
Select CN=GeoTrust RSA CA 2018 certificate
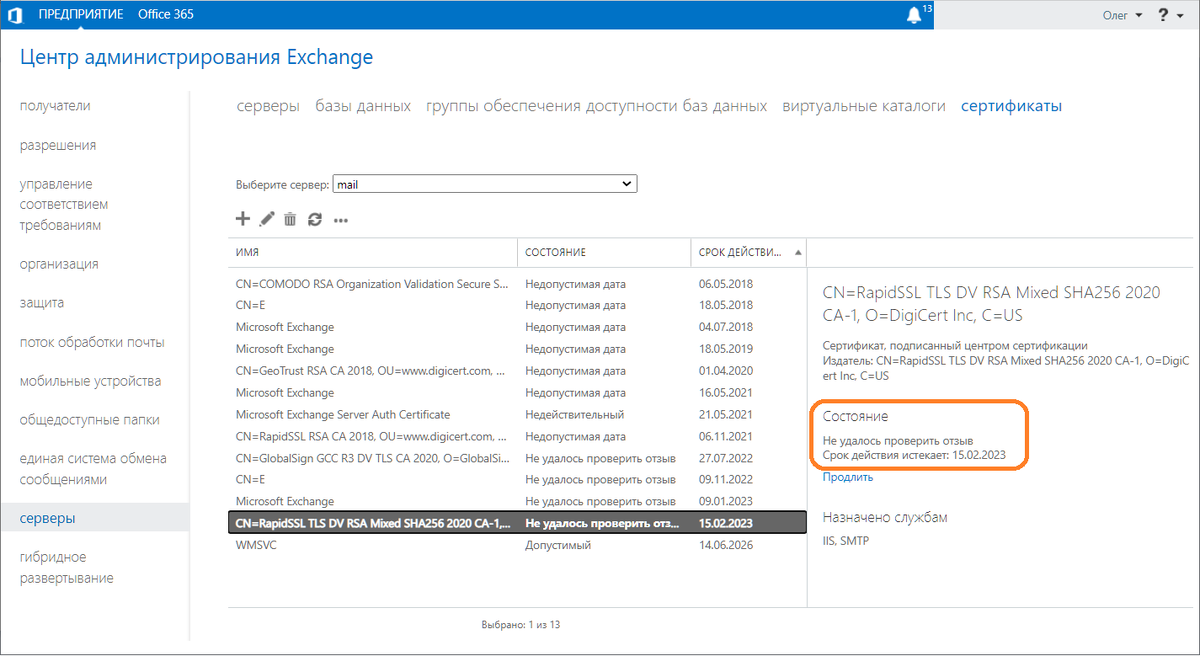pyautogui.click(x=517, y=370)
